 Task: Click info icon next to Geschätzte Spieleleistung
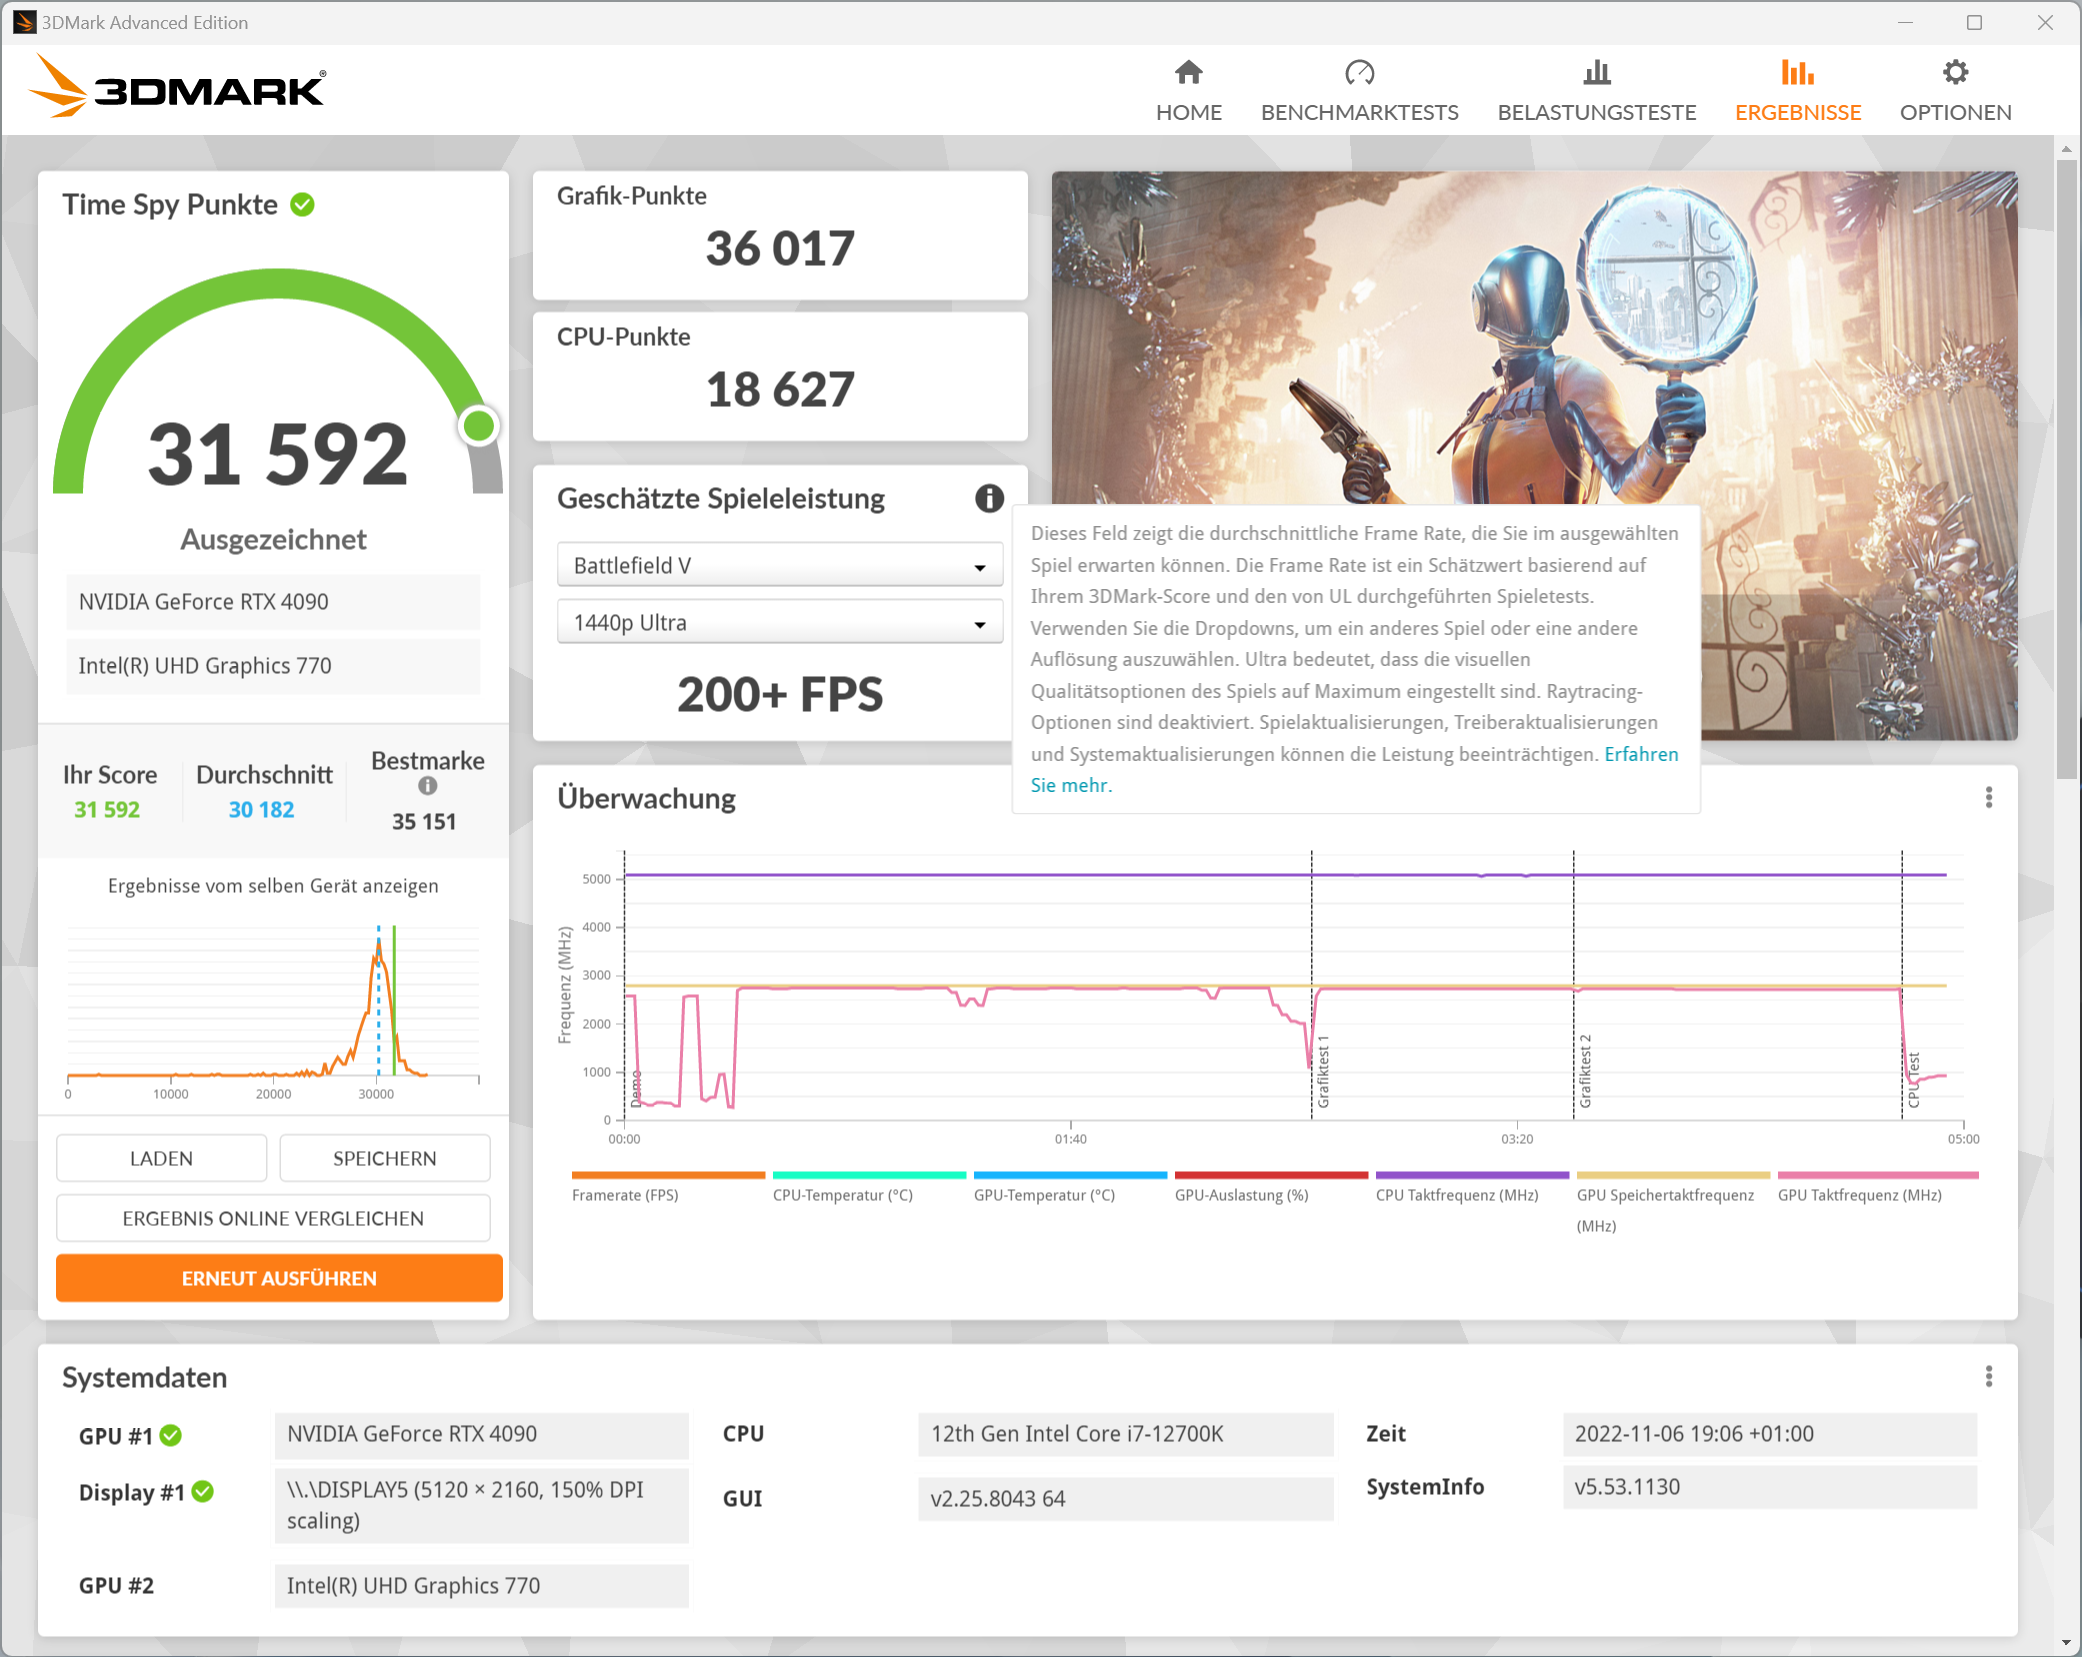coord(988,498)
